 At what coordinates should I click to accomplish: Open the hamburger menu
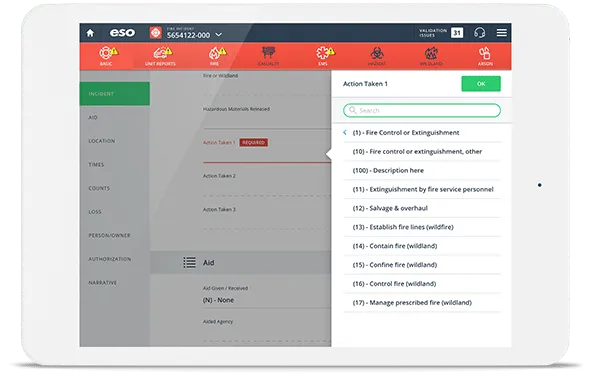coord(501,33)
